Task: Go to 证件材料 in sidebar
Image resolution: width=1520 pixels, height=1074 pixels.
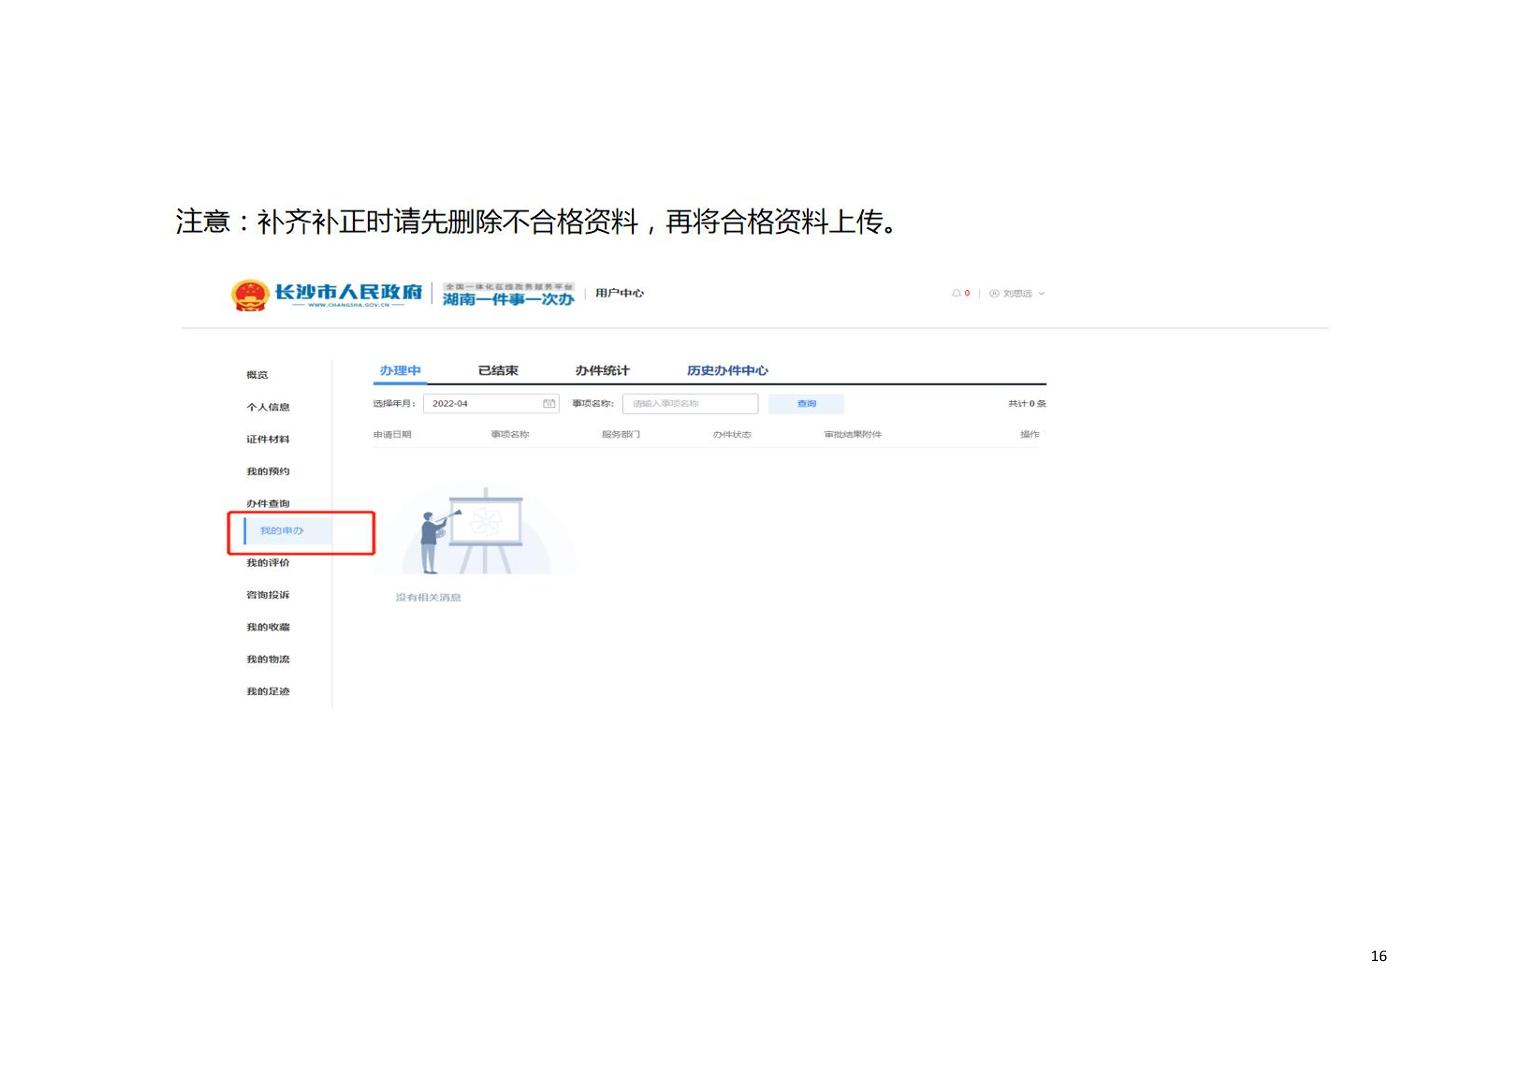Action: 268,439
